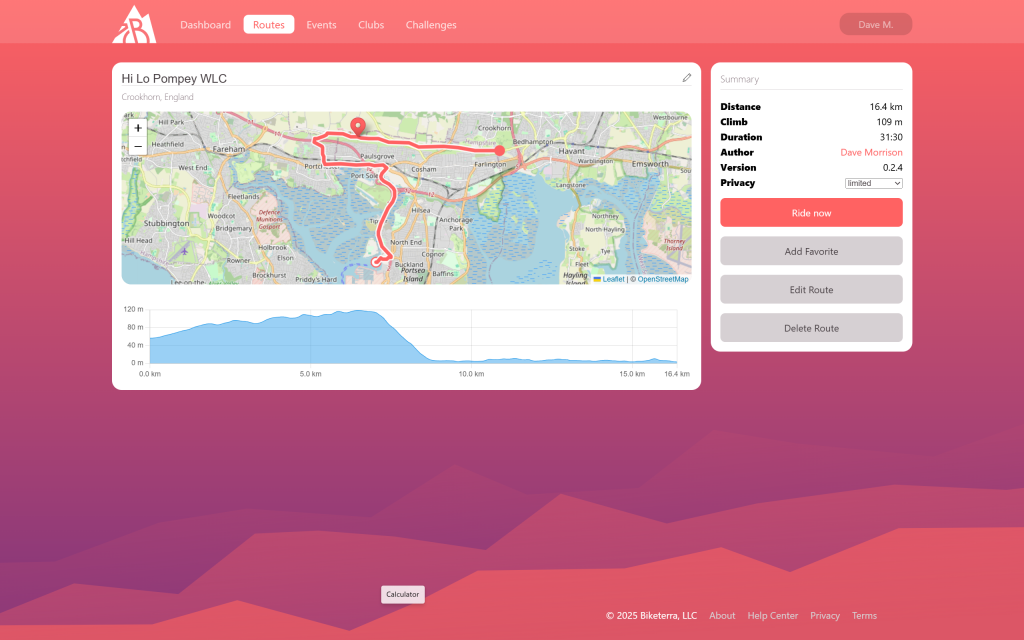Screen dimensions: 1024x640
Task: Open the Privacy limited dropdown
Action: coord(873,184)
